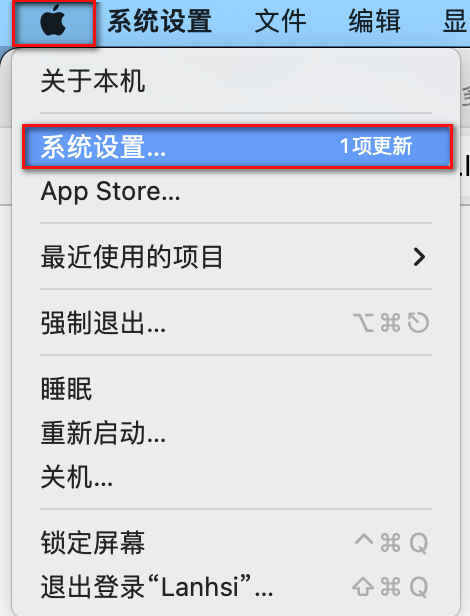470x616 pixels.
Task: Open the 系统设置 app menu in menu bar
Action: click(x=160, y=22)
